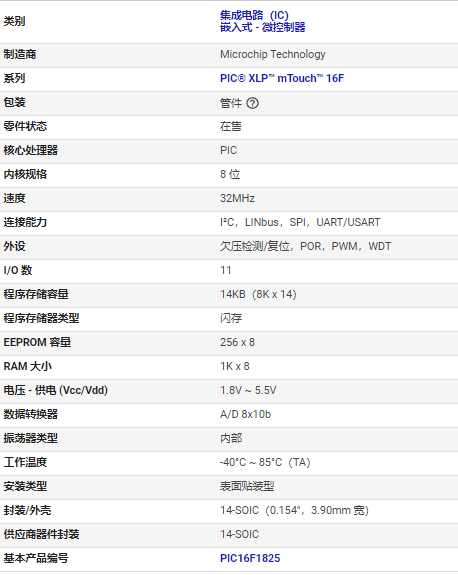The height and width of the screenshot is (575, 458).
Task: Select the 表面贴装型 mounting type value
Action: (247, 486)
